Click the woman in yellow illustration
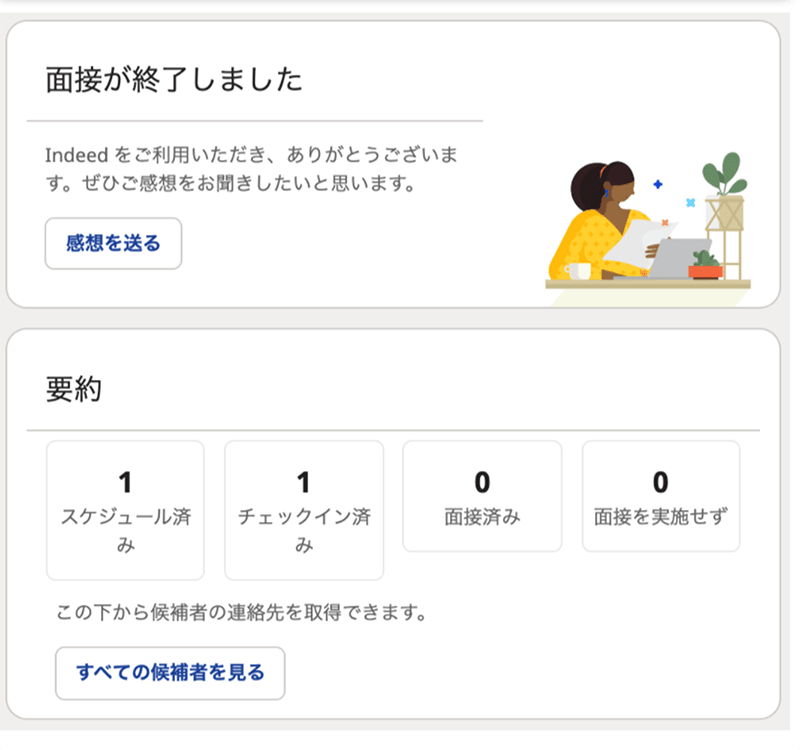The width and height of the screenshot is (800, 750). point(602,222)
